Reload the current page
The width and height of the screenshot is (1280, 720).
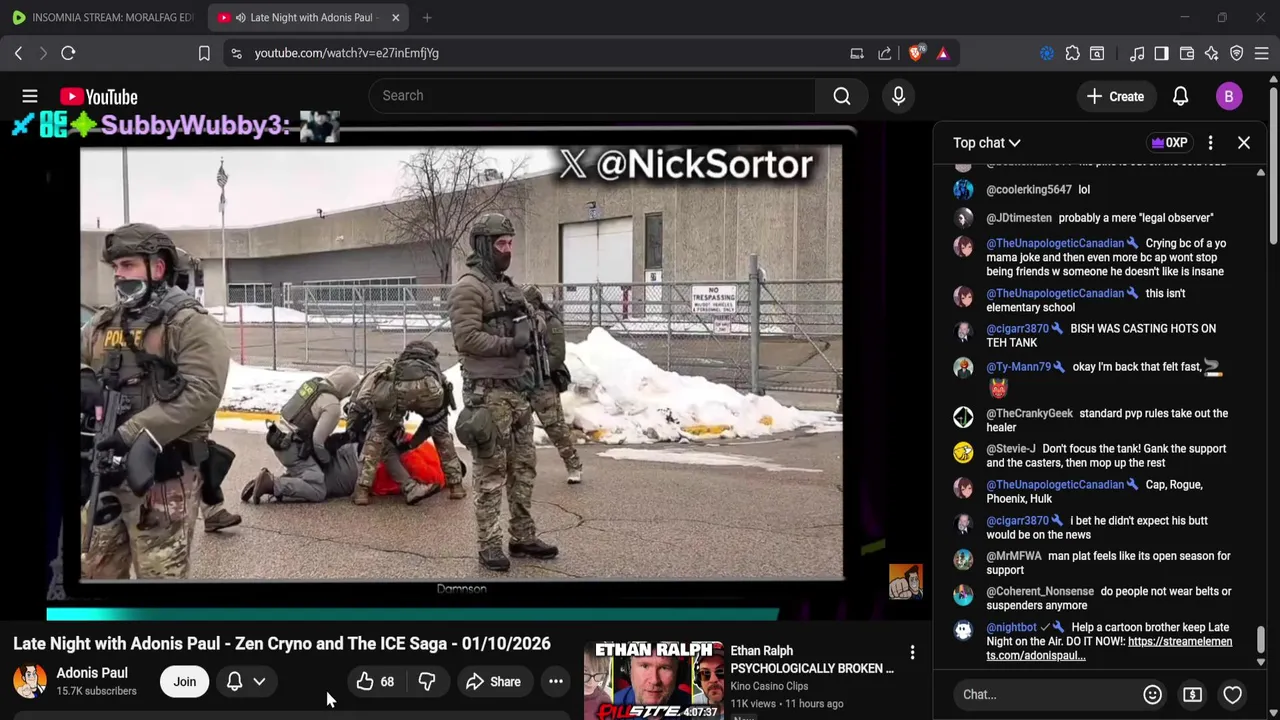pos(68,53)
